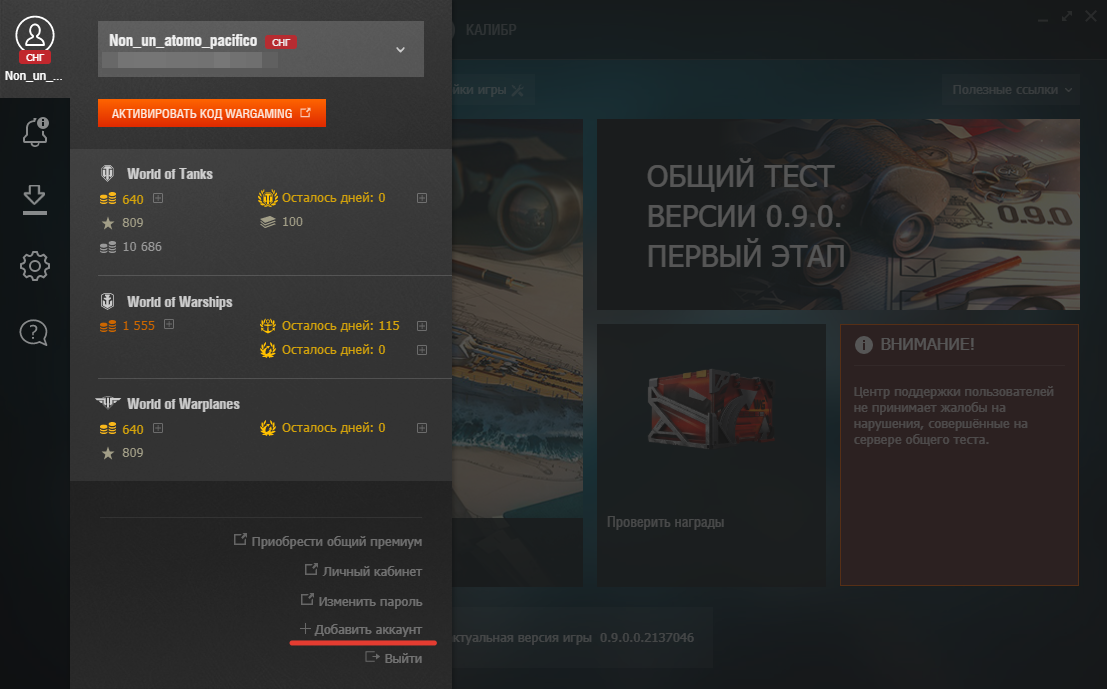Click the username 'Non_un_atomo_pacifico' text
1107x689 pixels.
click(x=183, y=41)
